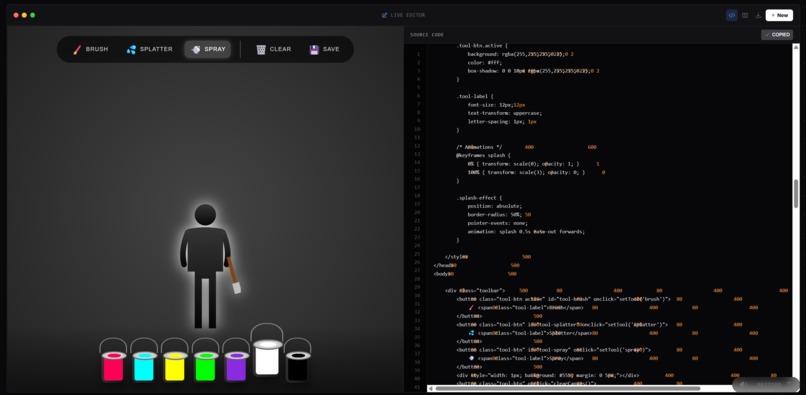Click the animation: splash 0.5s code line

[x=526, y=232]
